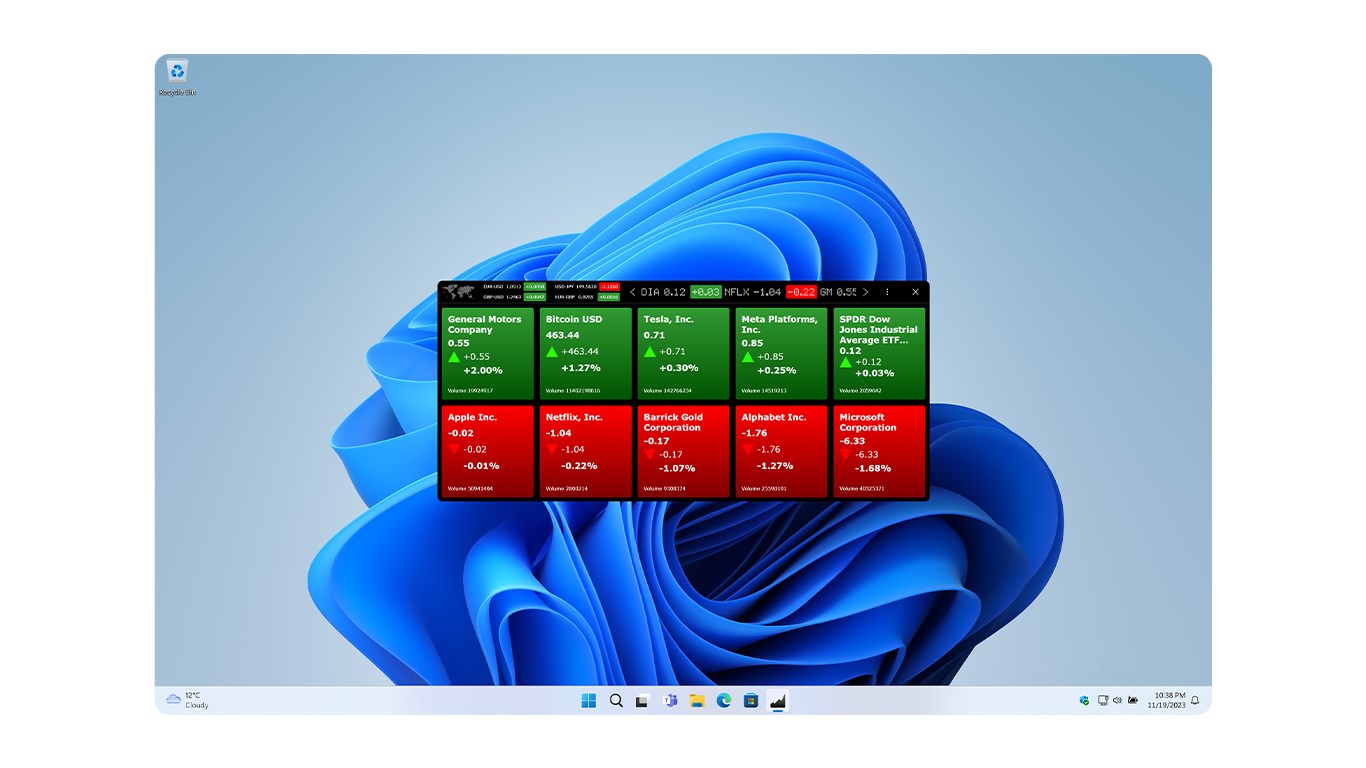Click DIA symbol in scrolling ticker
The image size is (1366, 768).
pos(651,292)
